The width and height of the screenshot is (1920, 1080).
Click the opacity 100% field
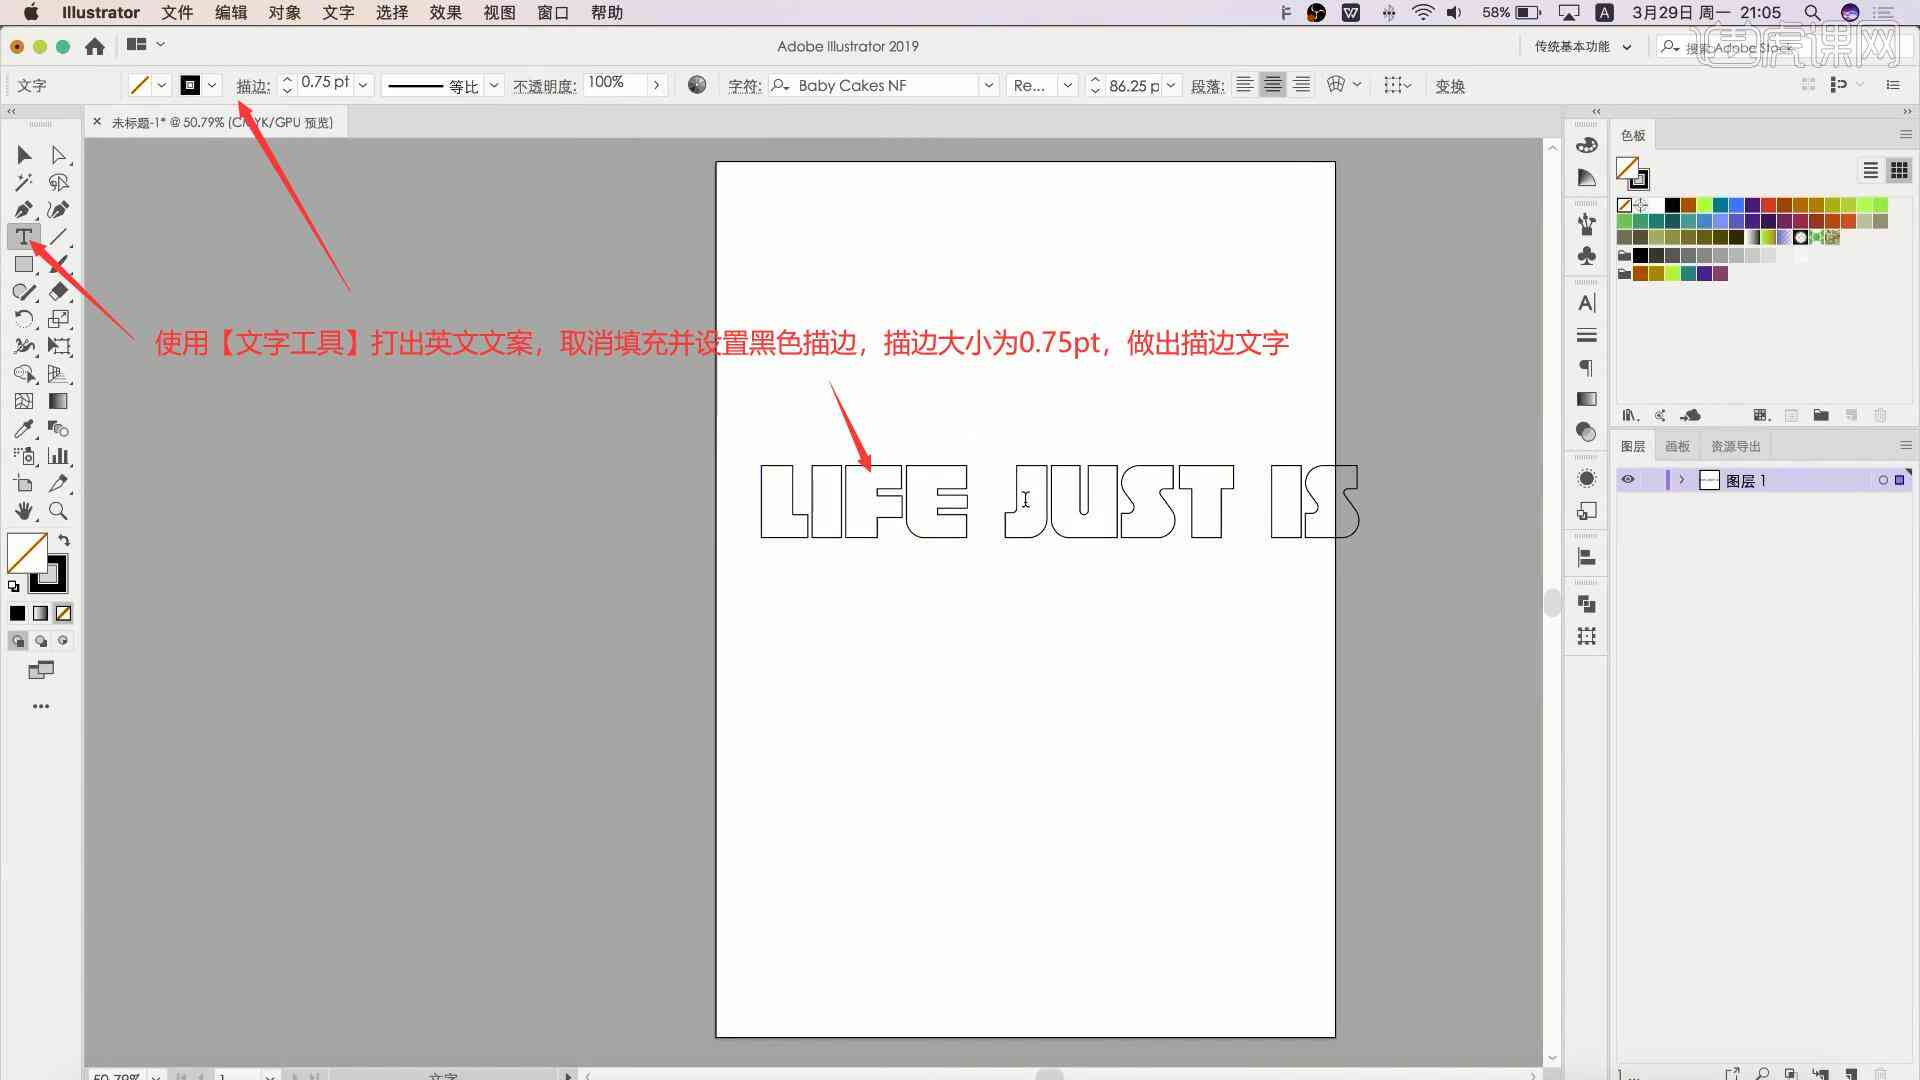pos(615,83)
